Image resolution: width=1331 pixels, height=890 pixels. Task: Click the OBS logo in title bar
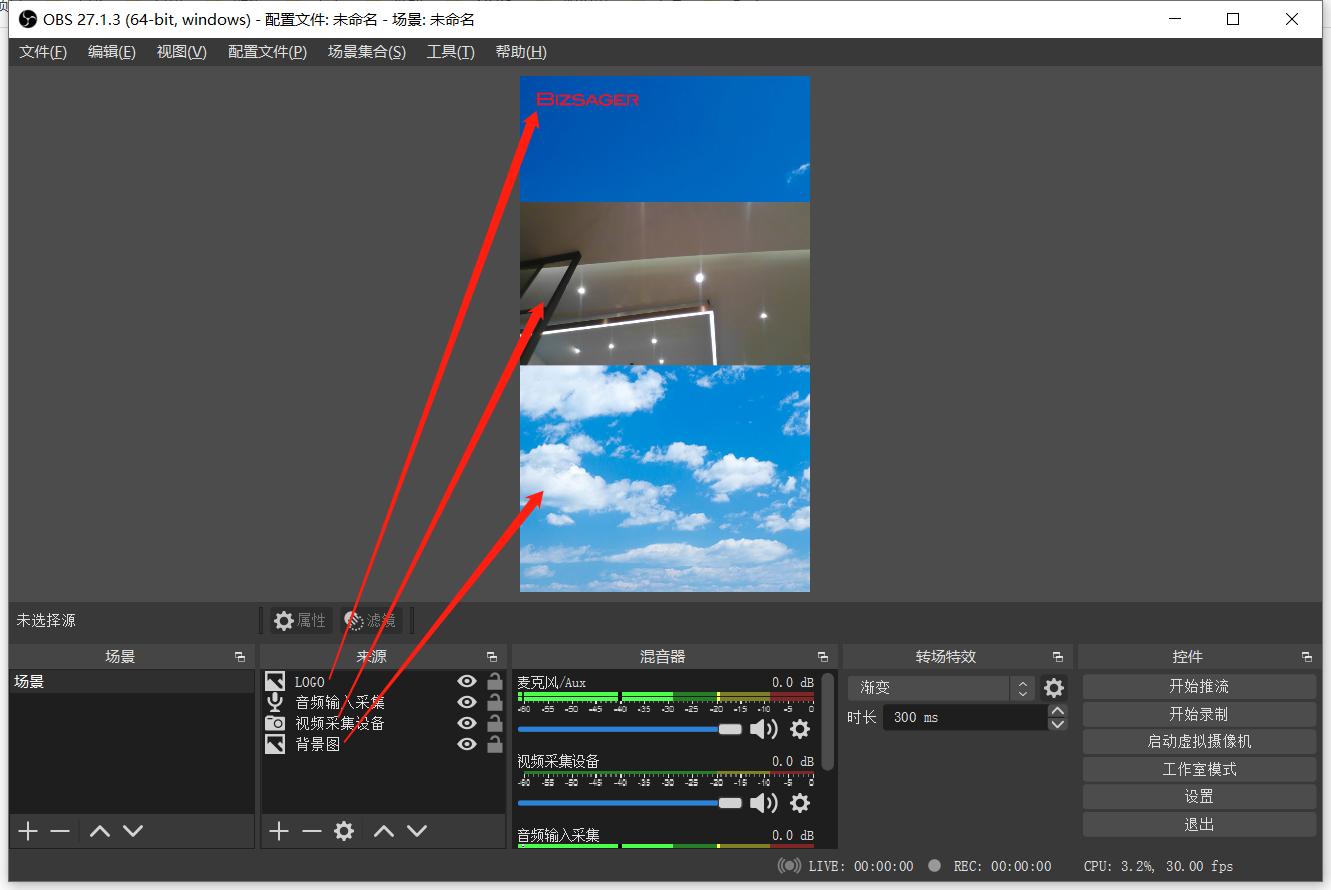28,19
